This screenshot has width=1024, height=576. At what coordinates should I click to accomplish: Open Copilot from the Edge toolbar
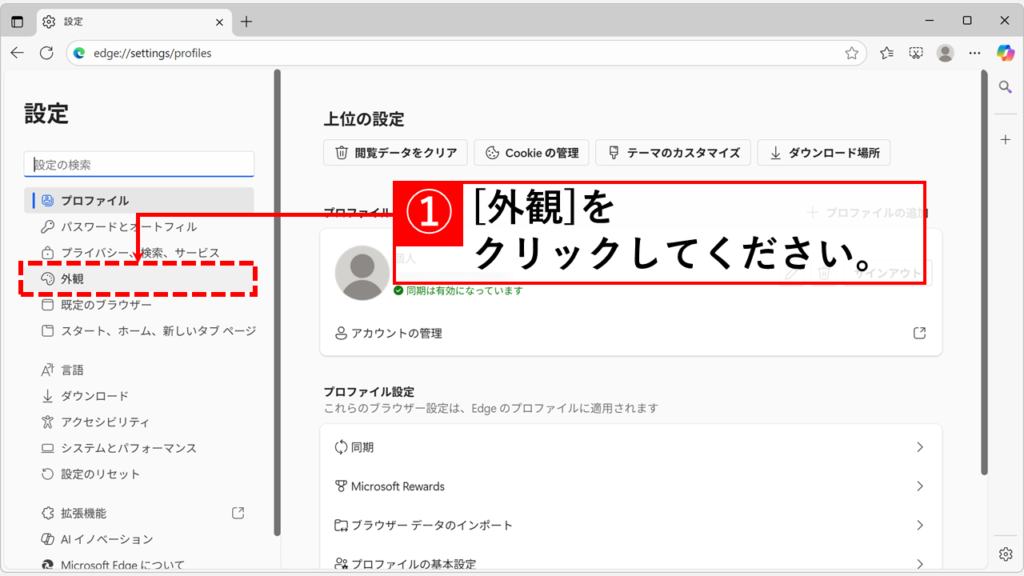coord(1005,53)
